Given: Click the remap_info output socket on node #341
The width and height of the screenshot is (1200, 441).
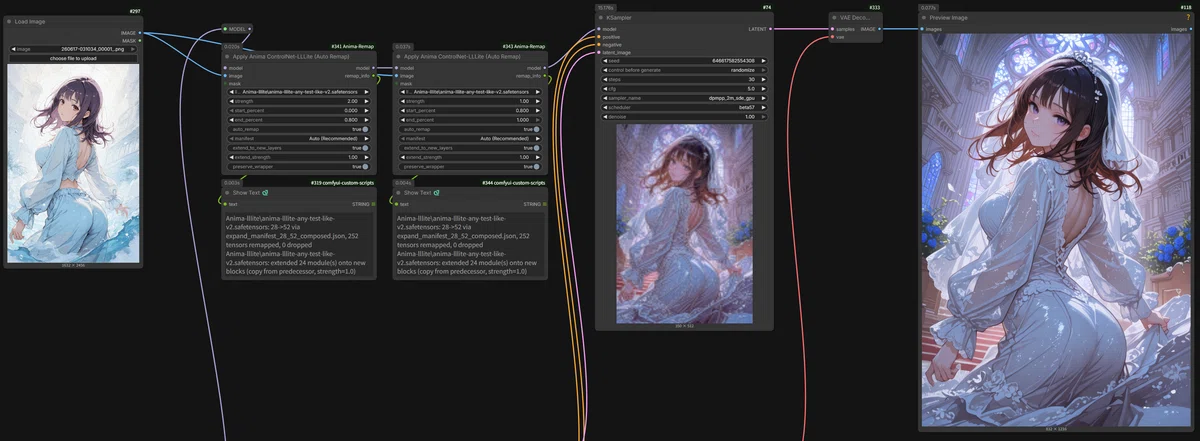Looking at the screenshot, I should point(374,76).
